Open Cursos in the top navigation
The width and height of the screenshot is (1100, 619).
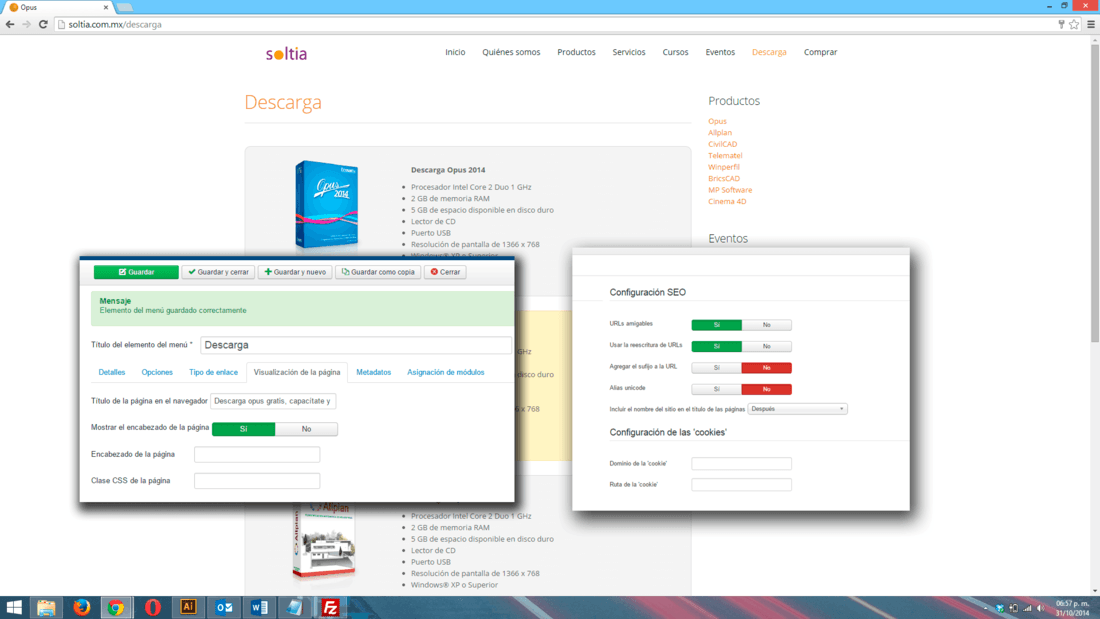click(675, 52)
